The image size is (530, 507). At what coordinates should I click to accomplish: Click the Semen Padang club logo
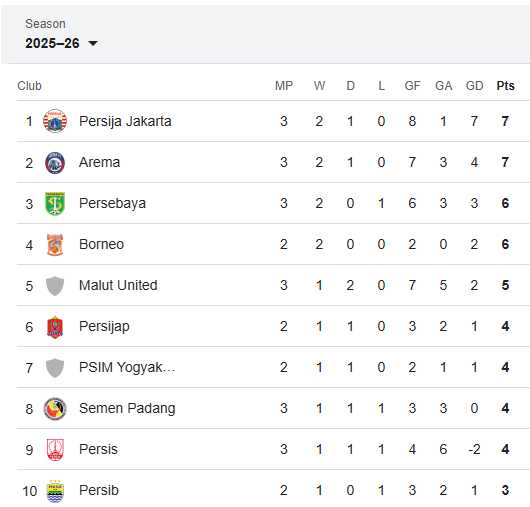coord(55,409)
